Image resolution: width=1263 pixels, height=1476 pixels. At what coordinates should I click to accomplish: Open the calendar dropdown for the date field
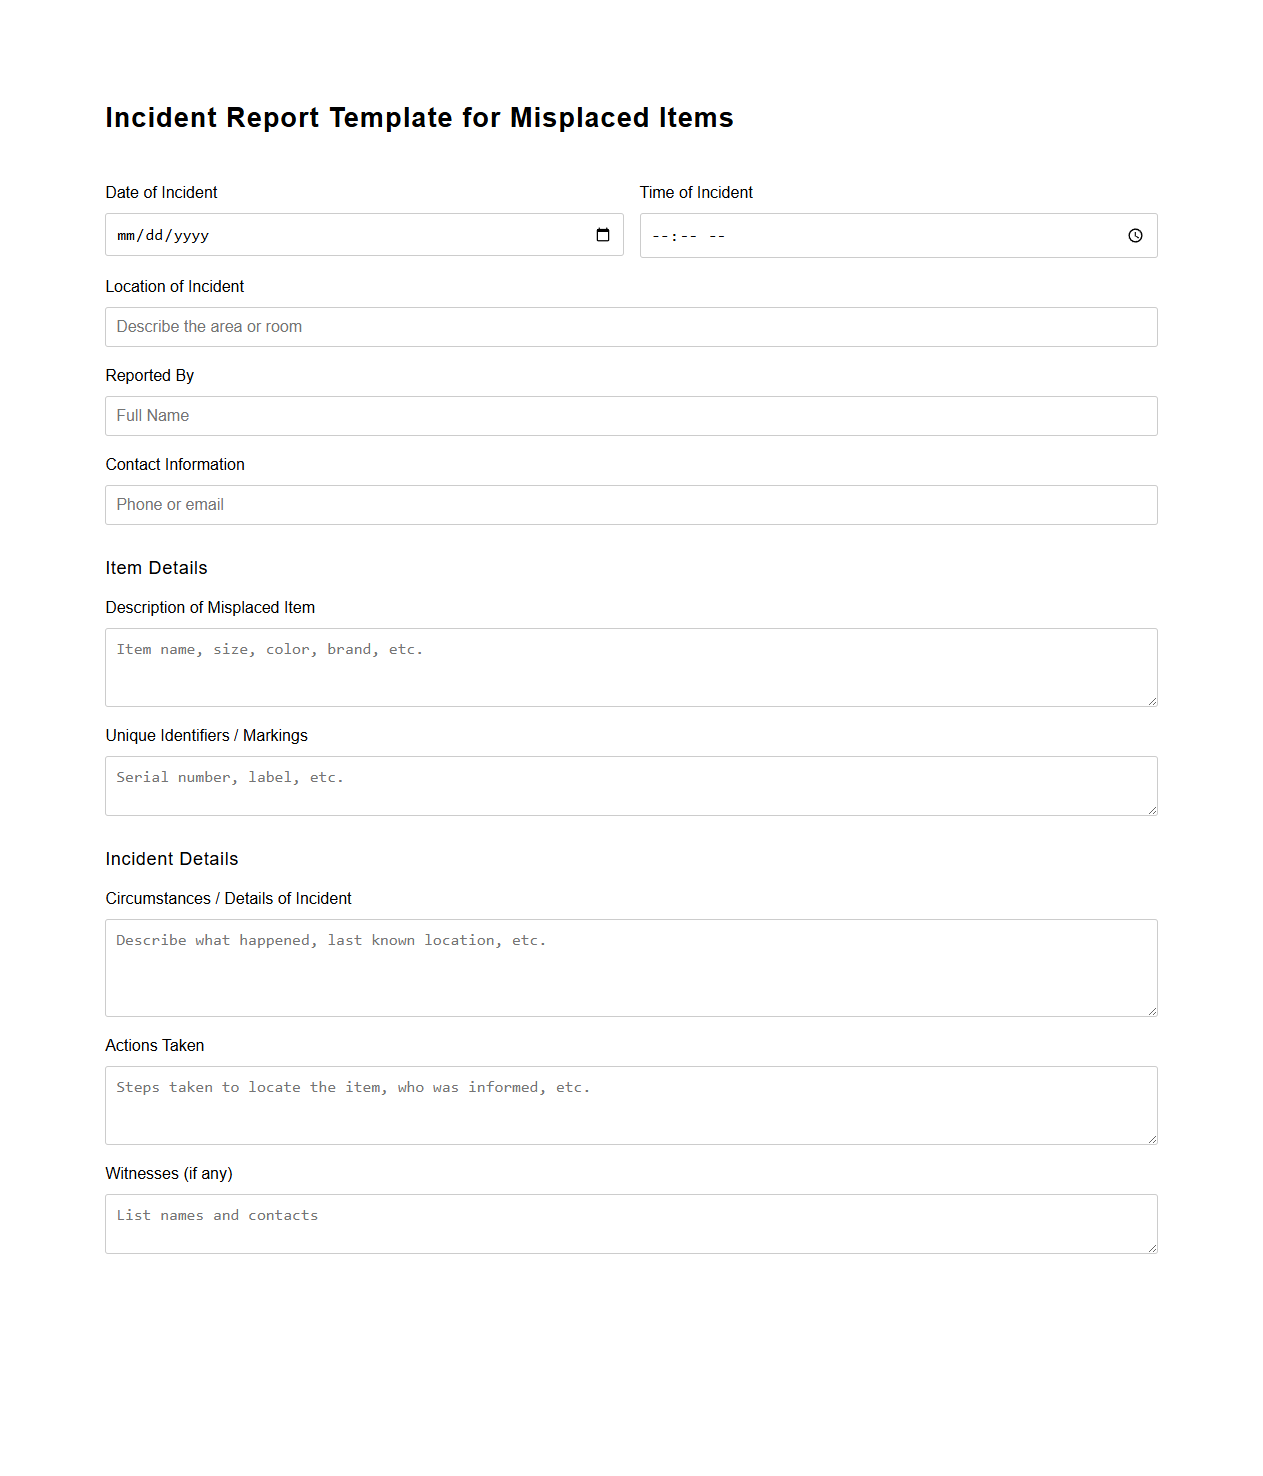[603, 235]
